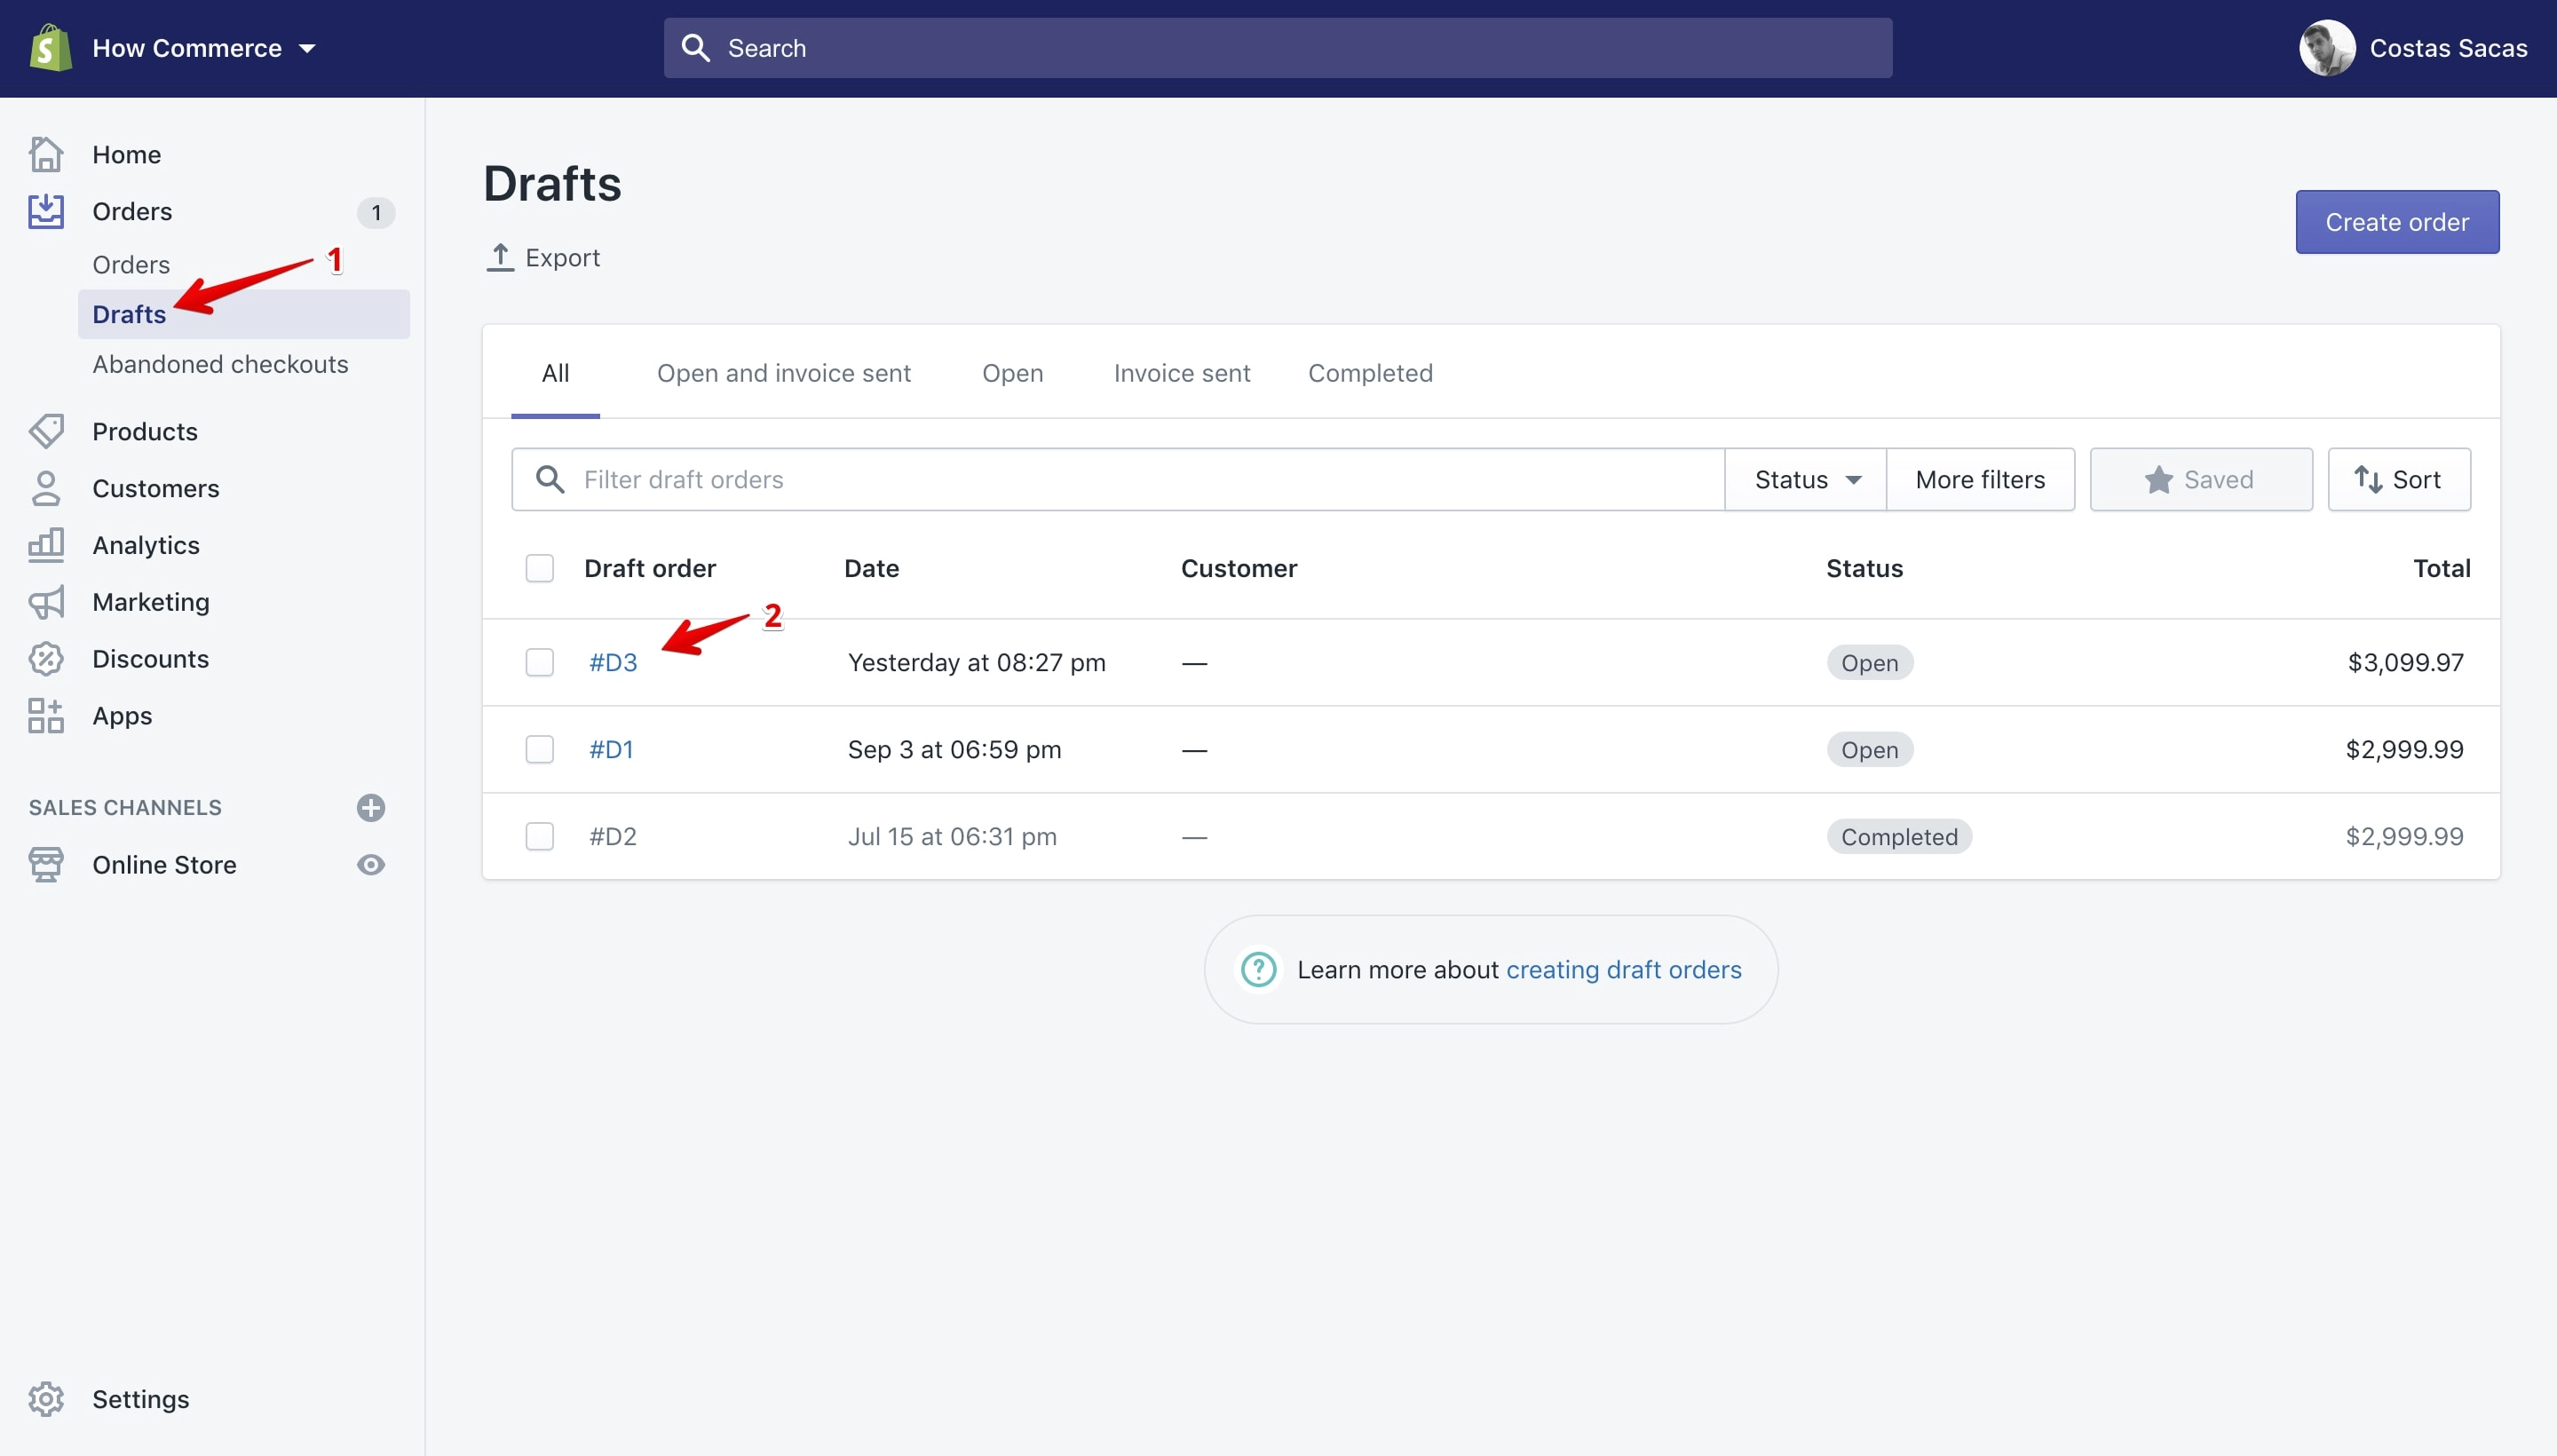
Task: Open the Orders sub-item under Orders
Action: pyautogui.click(x=131, y=264)
